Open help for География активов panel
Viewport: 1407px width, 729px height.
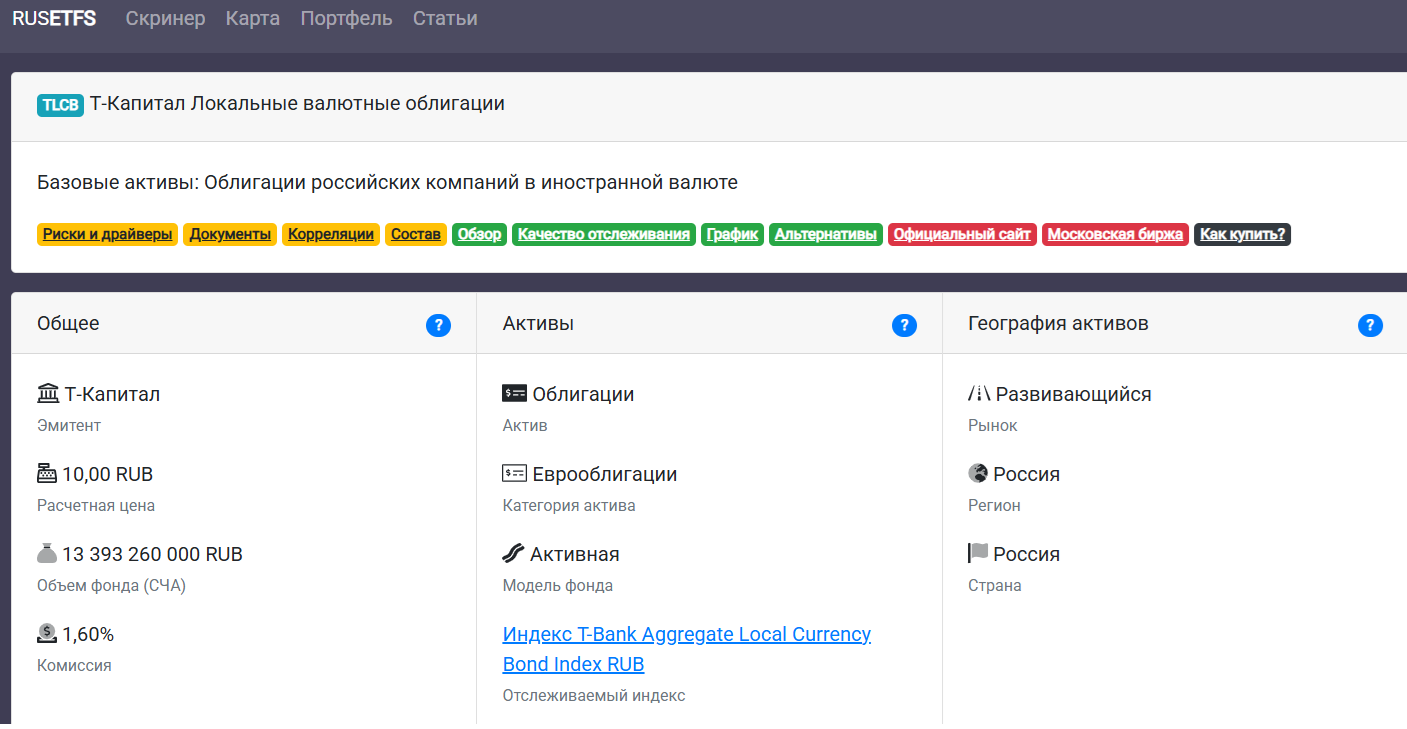(x=1370, y=325)
